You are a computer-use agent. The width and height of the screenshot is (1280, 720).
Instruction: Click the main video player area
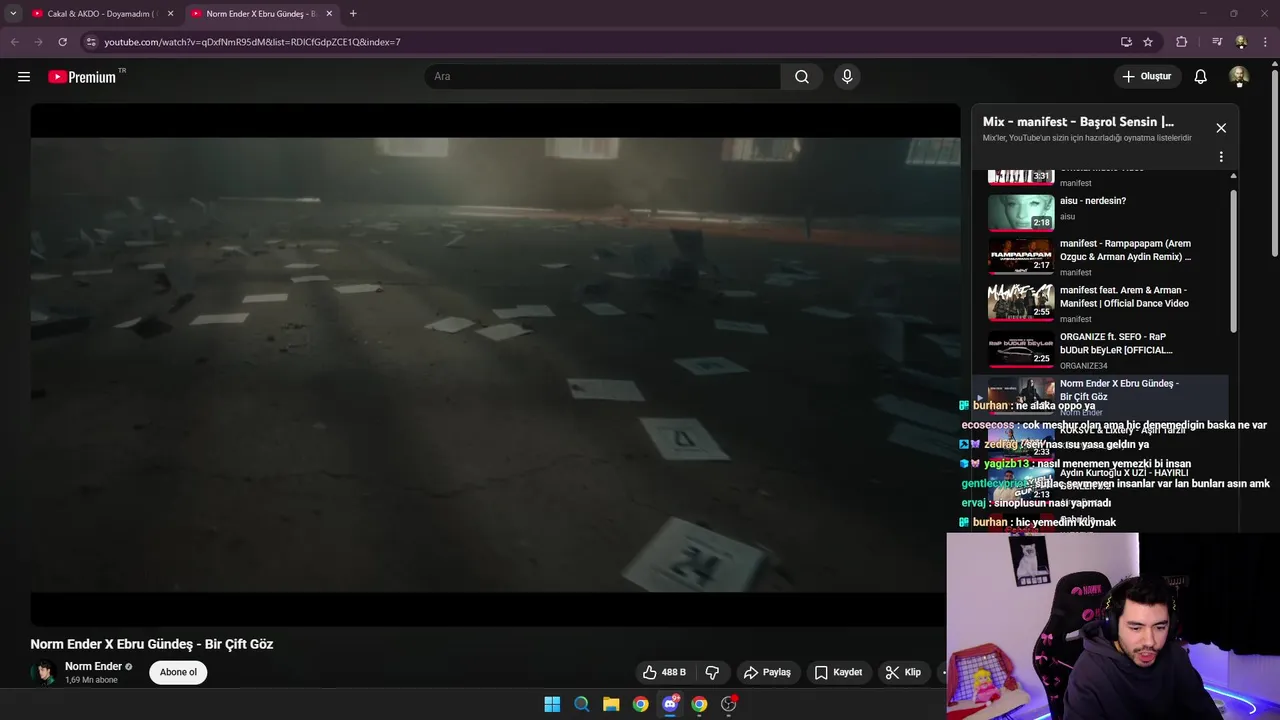(495, 365)
